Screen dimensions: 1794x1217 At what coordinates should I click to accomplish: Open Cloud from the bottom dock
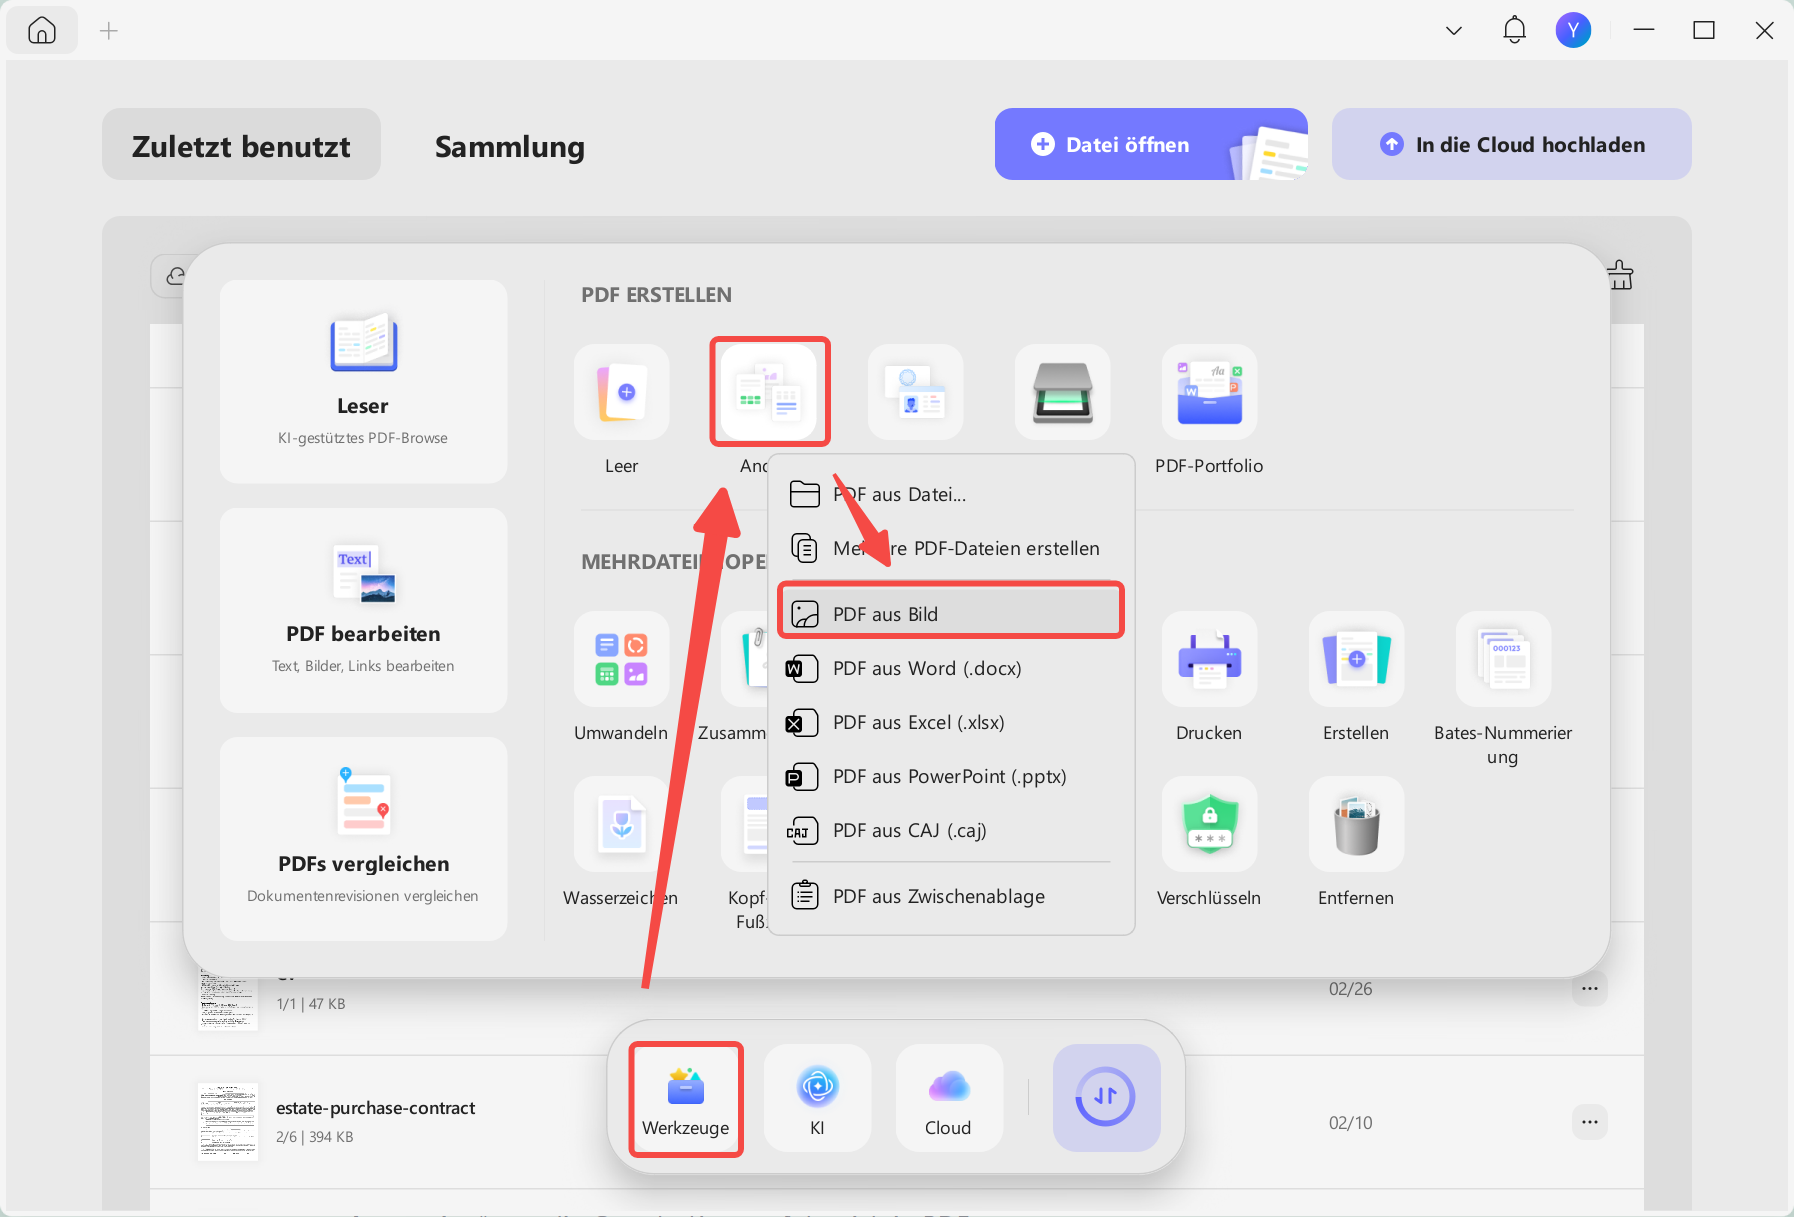coord(948,1099)
